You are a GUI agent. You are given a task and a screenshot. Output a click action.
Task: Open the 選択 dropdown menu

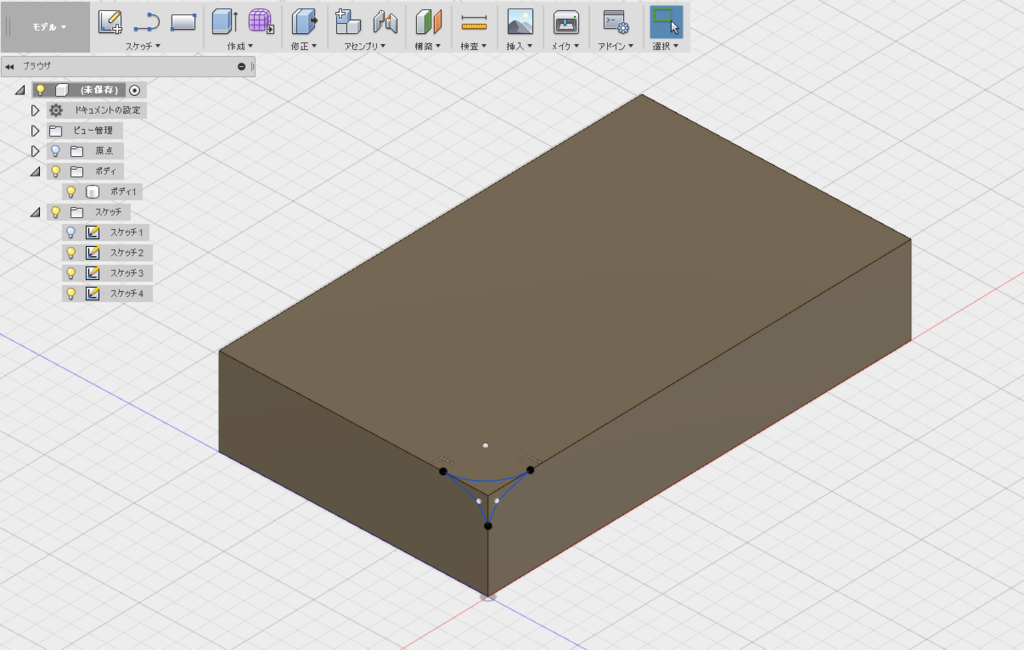(665, 46)
